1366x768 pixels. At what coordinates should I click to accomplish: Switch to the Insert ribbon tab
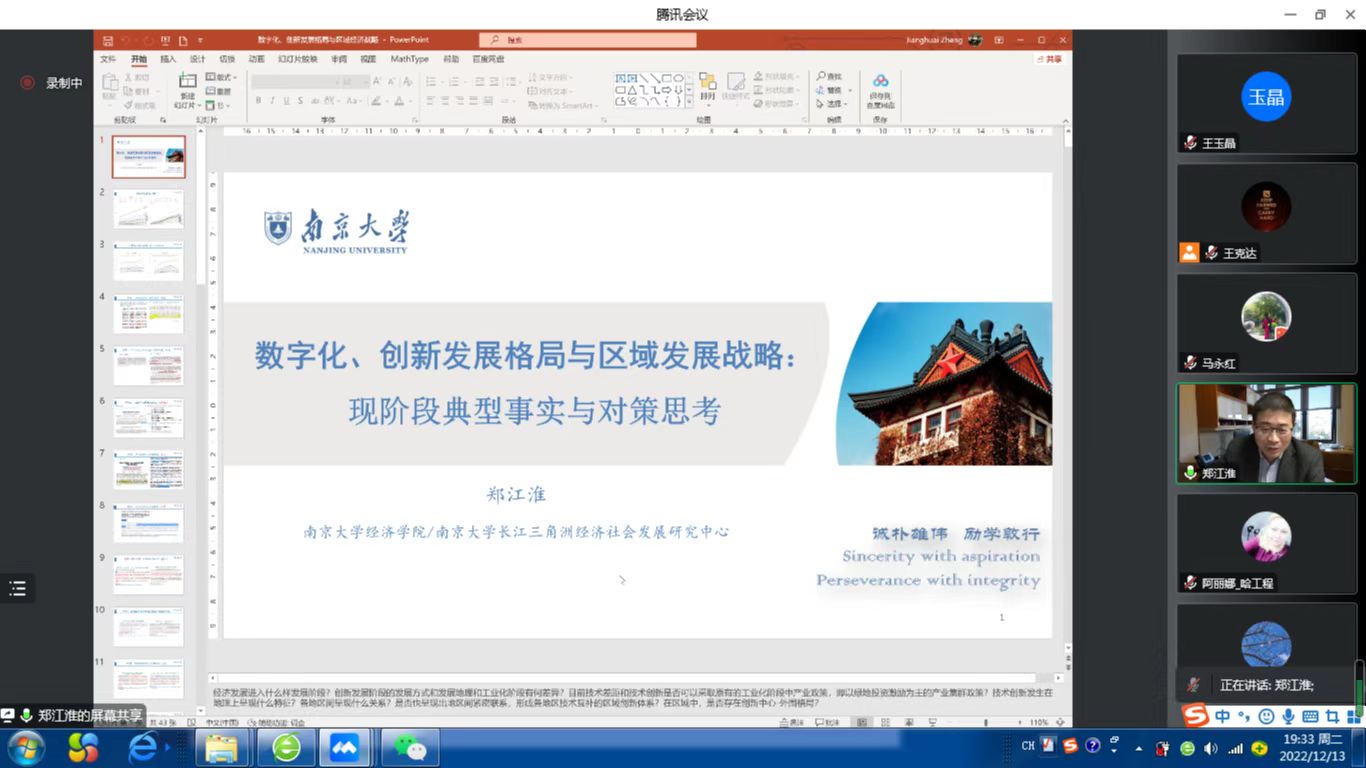pyautogui.click(x=168, y=59)
